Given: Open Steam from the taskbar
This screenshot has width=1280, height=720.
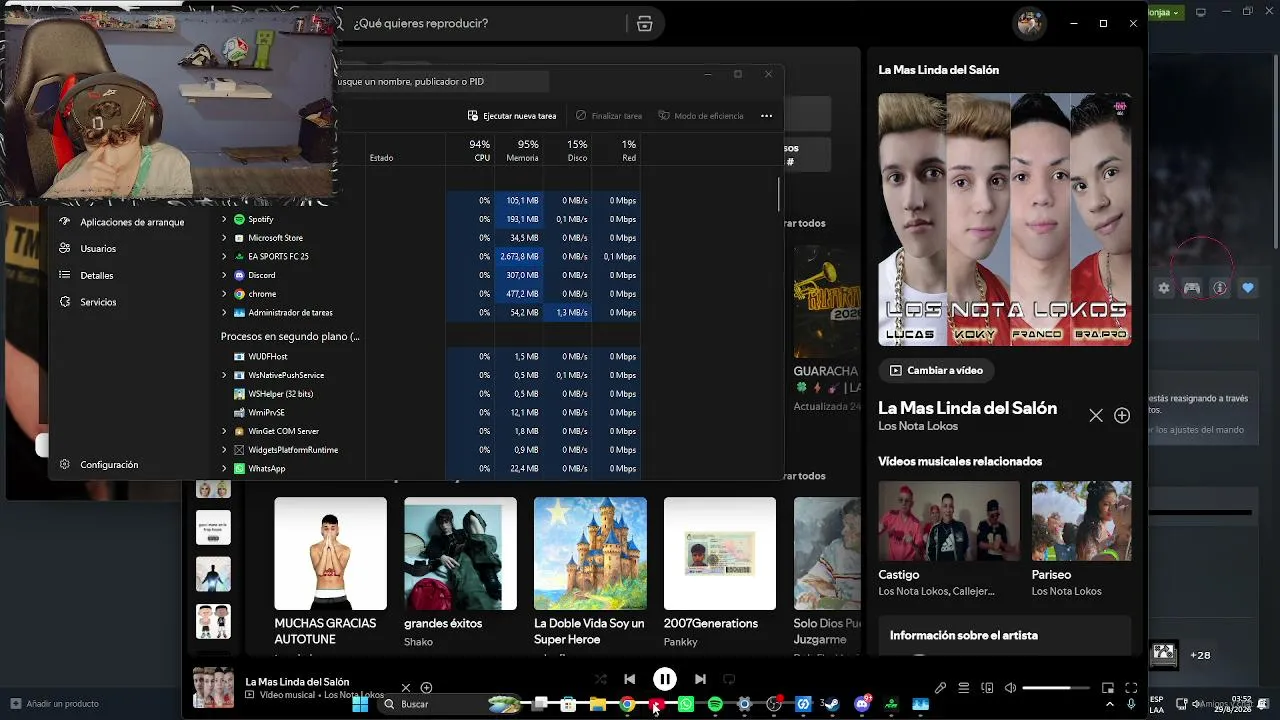Looking at the screenshot, I should 832,704.
